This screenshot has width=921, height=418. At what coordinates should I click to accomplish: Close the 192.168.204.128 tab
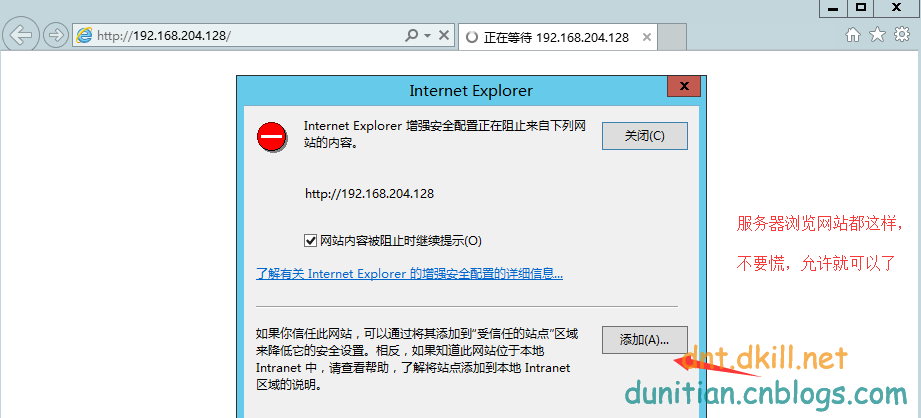[647, 38]
